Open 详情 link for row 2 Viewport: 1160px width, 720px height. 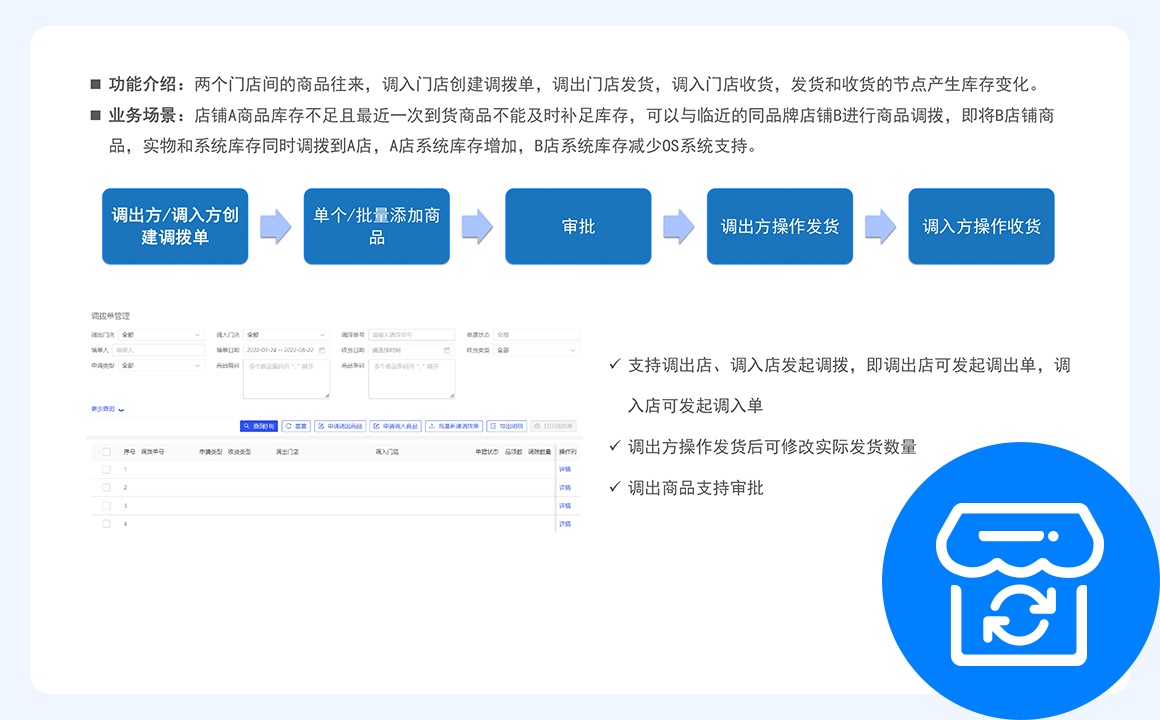[565, 488]
